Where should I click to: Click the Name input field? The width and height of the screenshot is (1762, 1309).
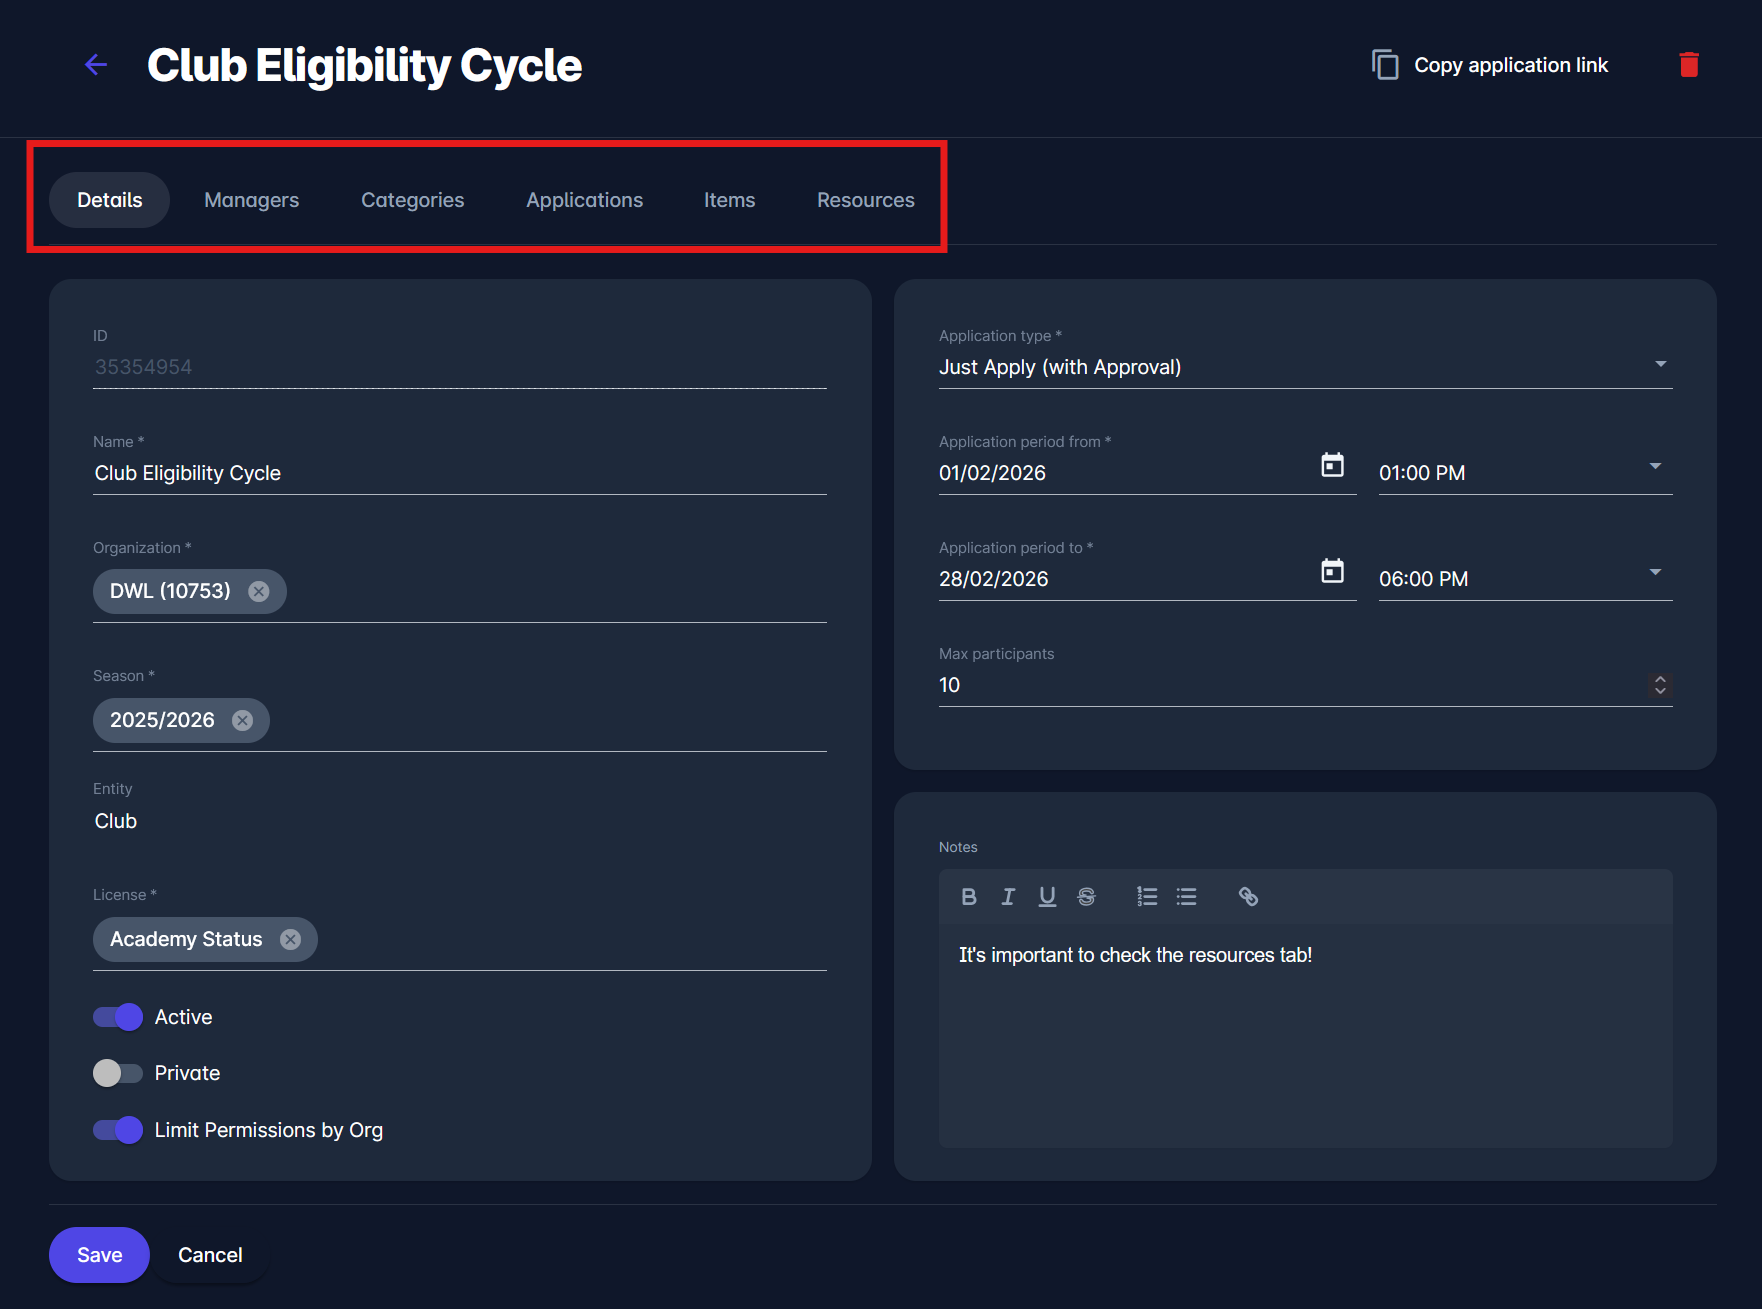coord(459,473)
